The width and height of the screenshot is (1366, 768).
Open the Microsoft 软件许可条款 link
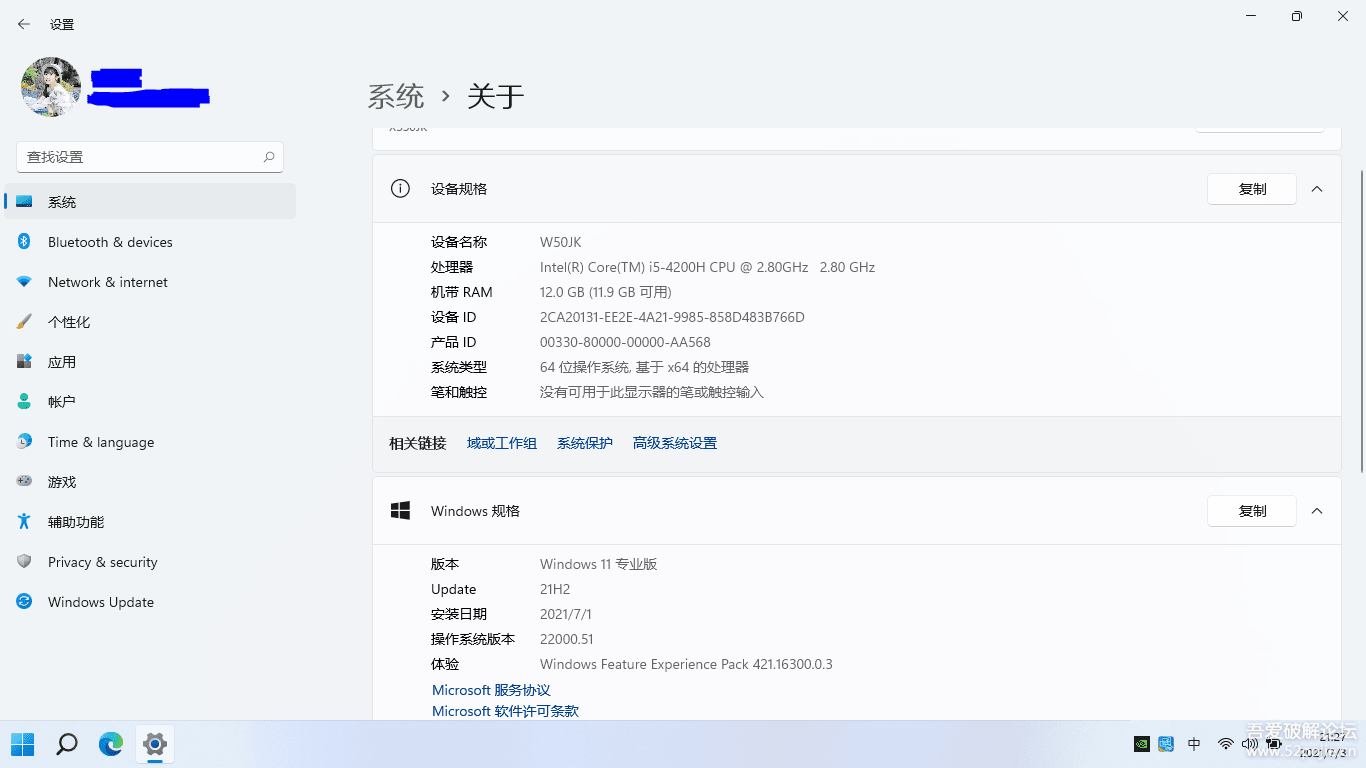[505, 711]
